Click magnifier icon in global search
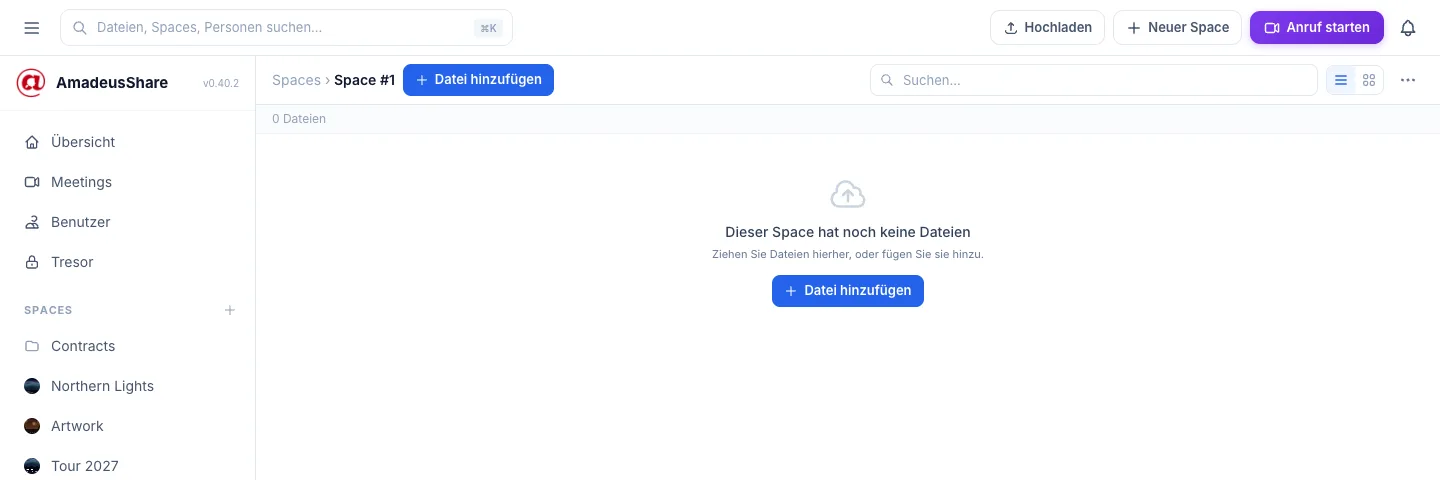The width and height of the screenshot is (1440, 480). (x=80, y=28)
